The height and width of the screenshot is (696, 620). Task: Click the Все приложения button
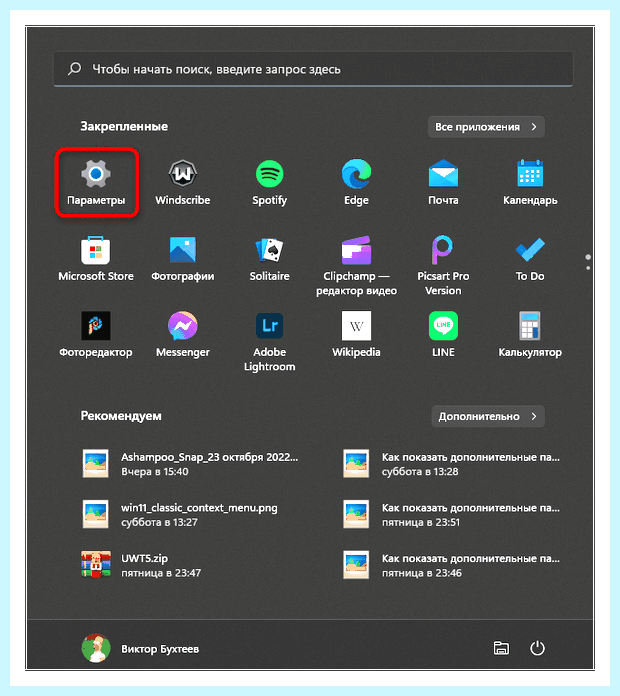point(486,127)
